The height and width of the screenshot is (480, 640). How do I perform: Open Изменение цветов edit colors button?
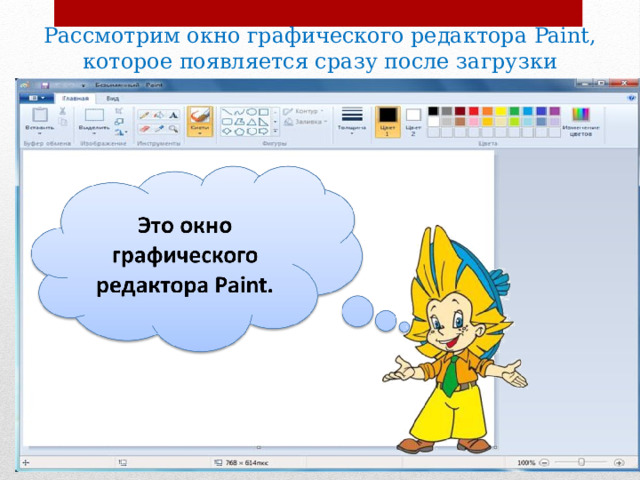click(x=580, y=122)
